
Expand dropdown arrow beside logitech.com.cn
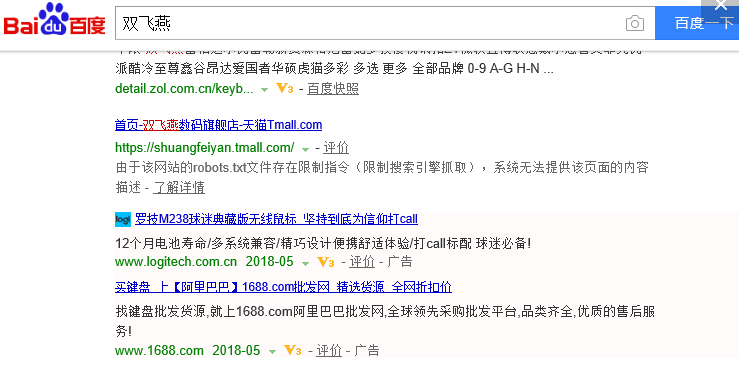pos(305,263)
